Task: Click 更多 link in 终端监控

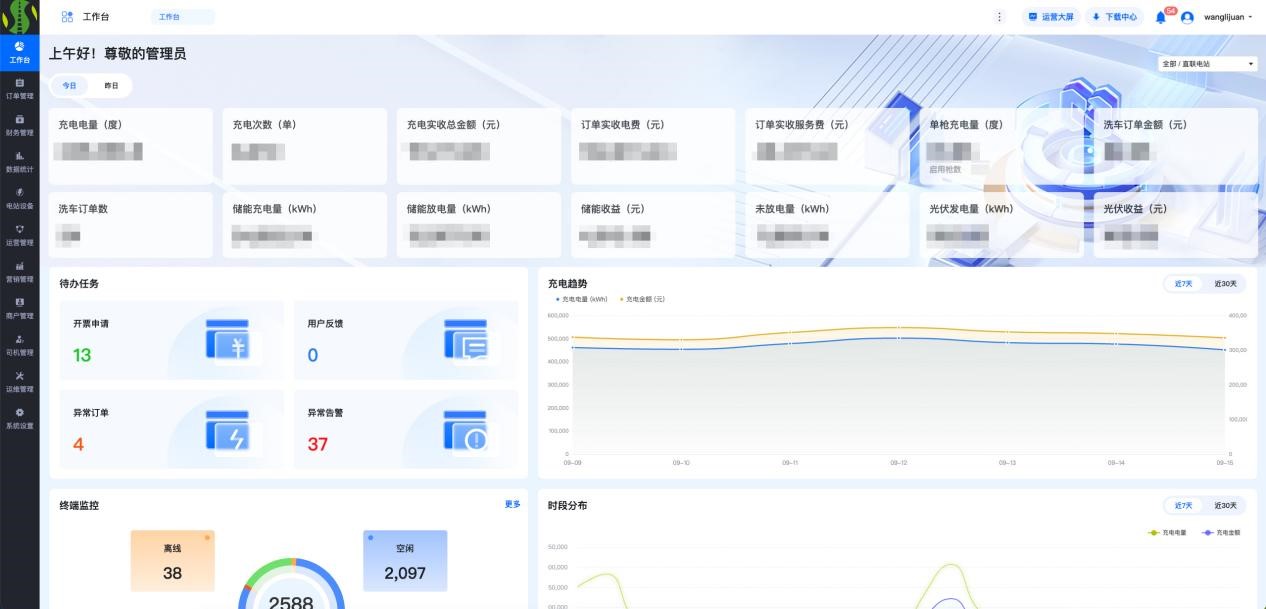Action: [513, 505]
